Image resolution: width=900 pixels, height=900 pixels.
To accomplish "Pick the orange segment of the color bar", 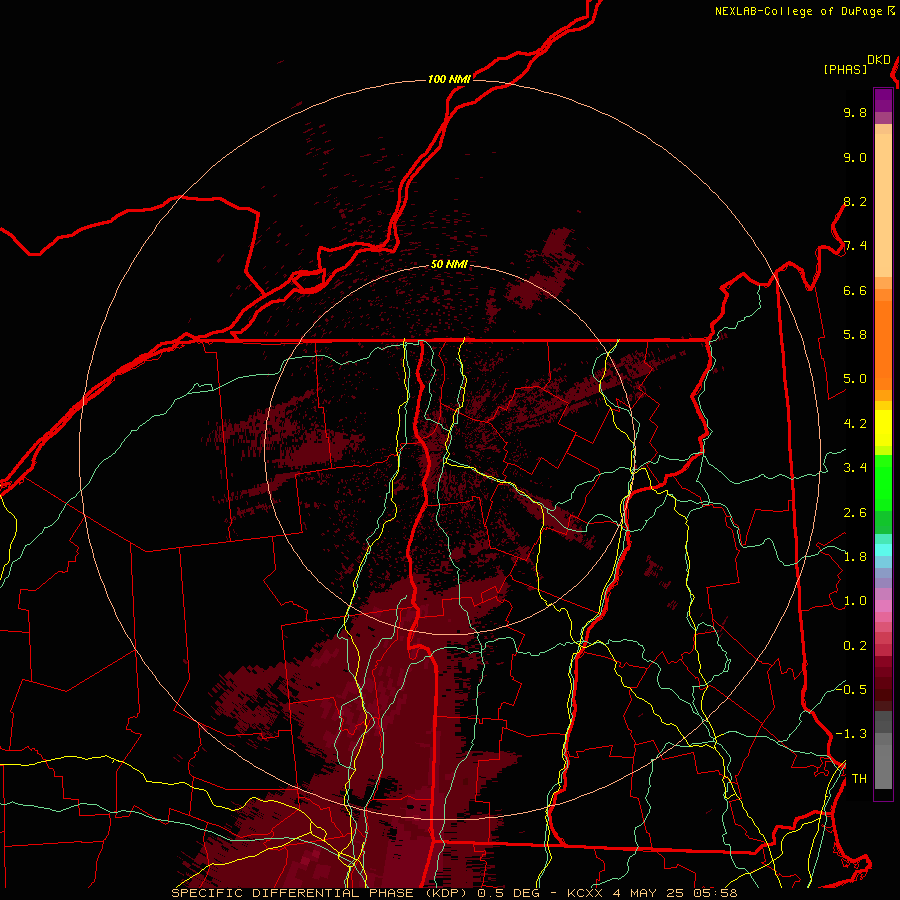I will point(883,344).
